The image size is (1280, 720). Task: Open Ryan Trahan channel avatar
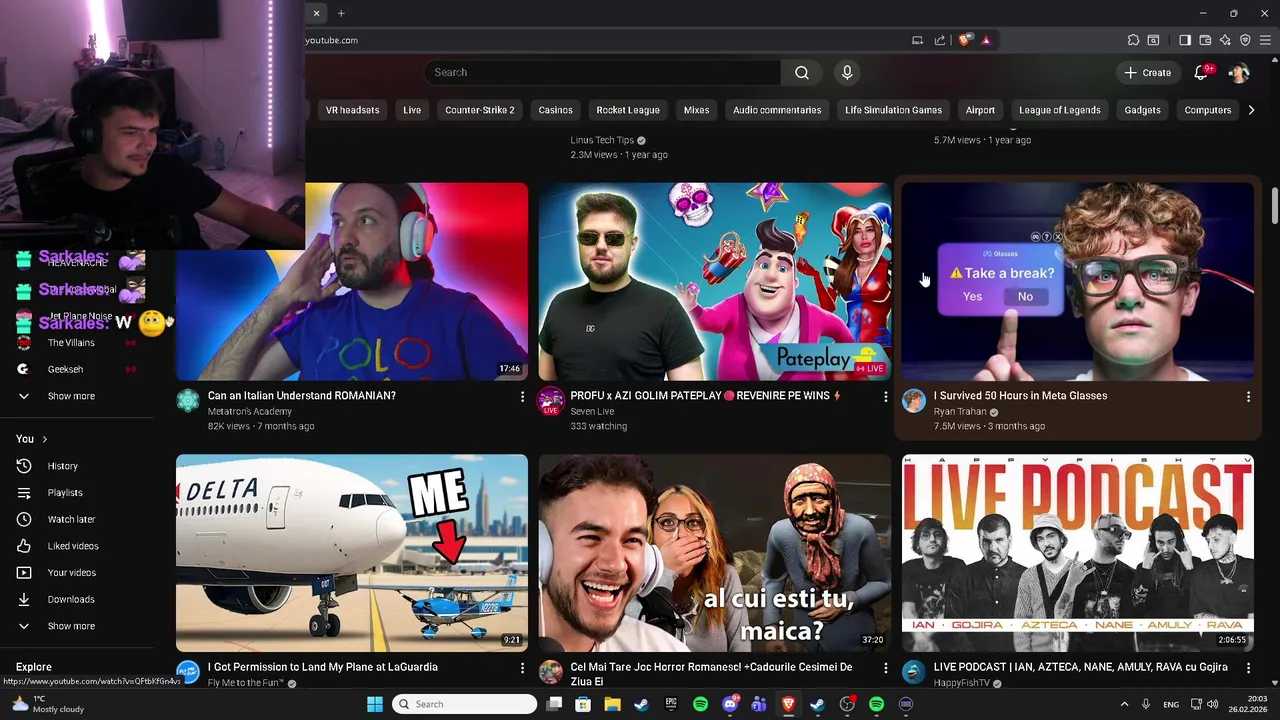coord(914,401)
